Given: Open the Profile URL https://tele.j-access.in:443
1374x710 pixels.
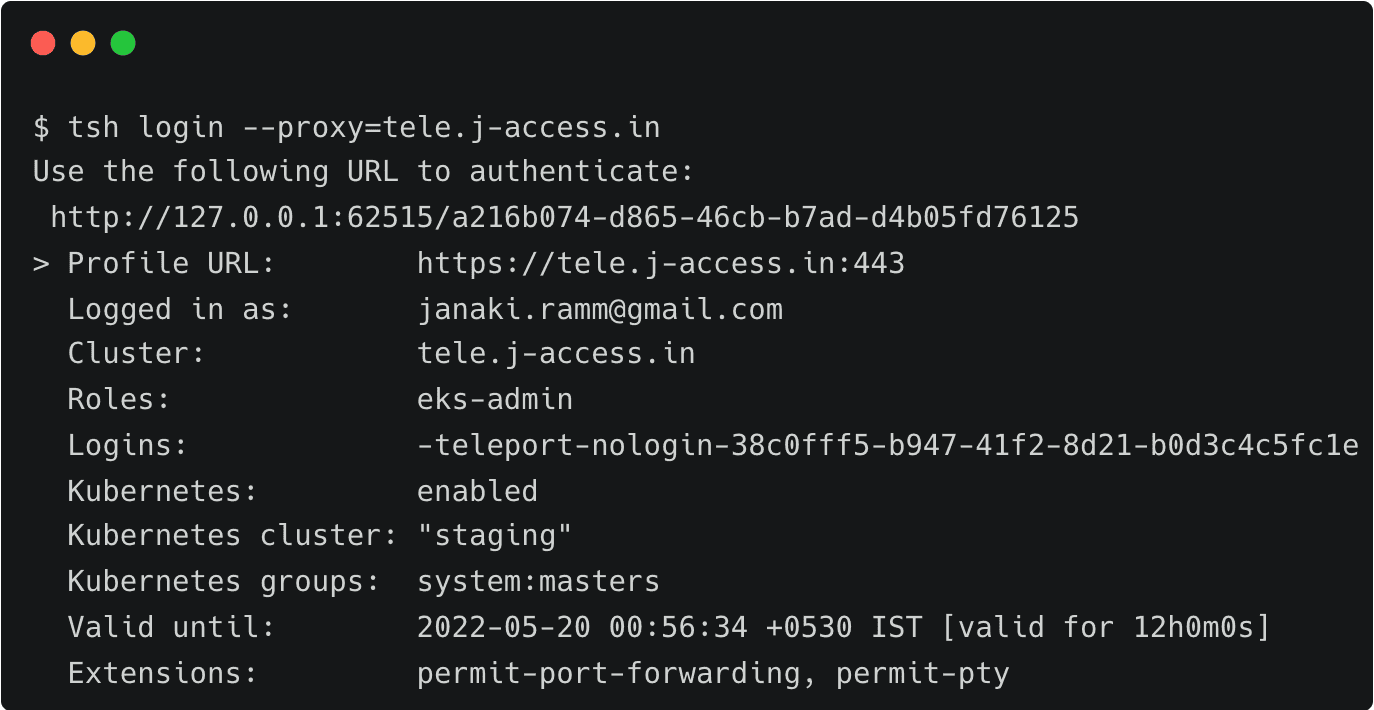Looking at the screenshot, I should [x=660, y=264].
